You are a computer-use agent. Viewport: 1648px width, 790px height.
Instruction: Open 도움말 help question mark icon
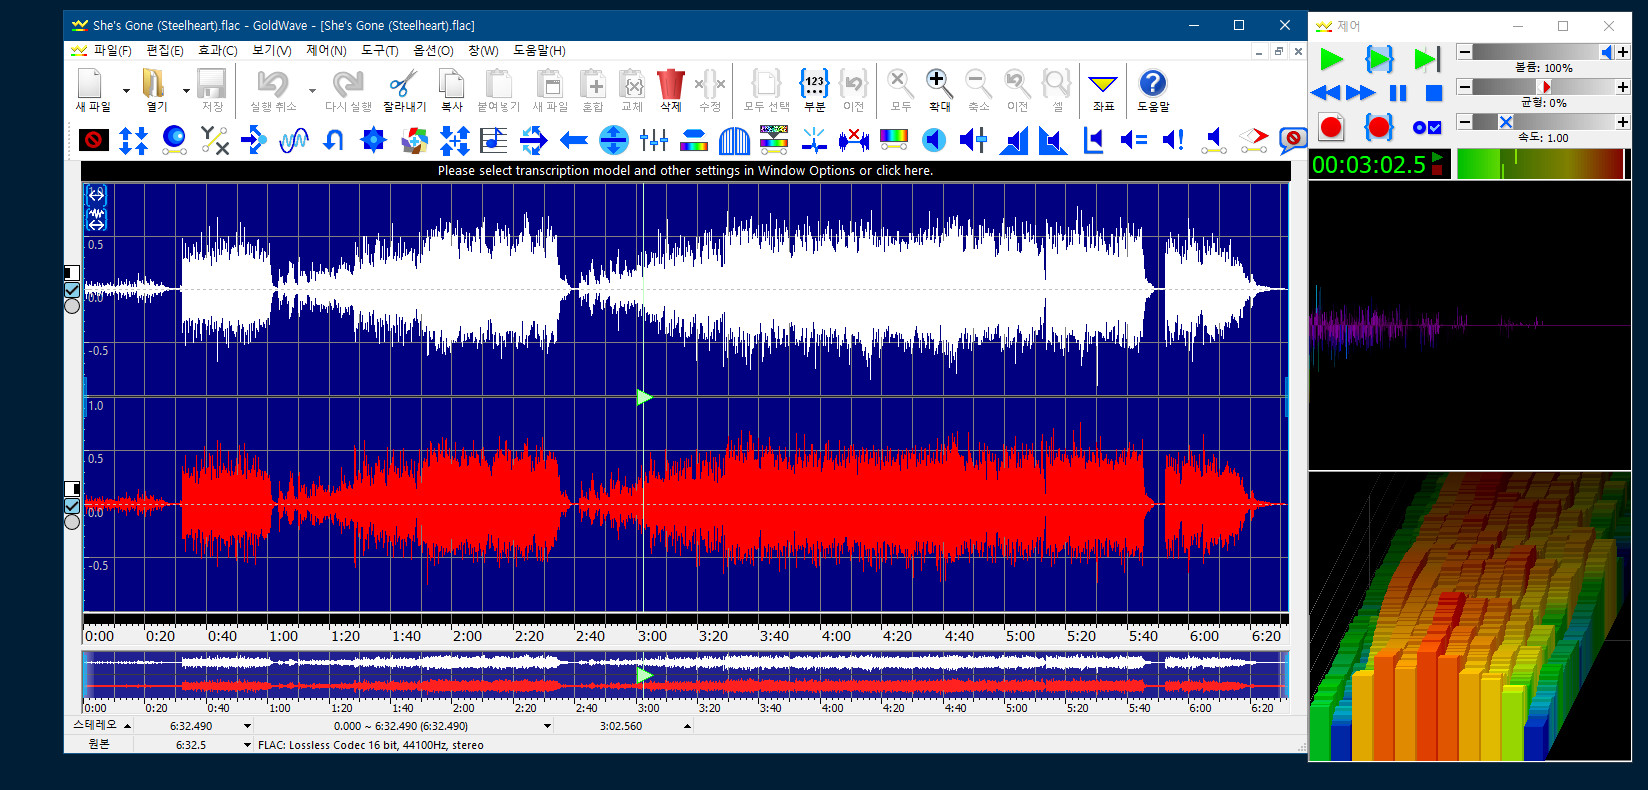(x=1152, y=84)
